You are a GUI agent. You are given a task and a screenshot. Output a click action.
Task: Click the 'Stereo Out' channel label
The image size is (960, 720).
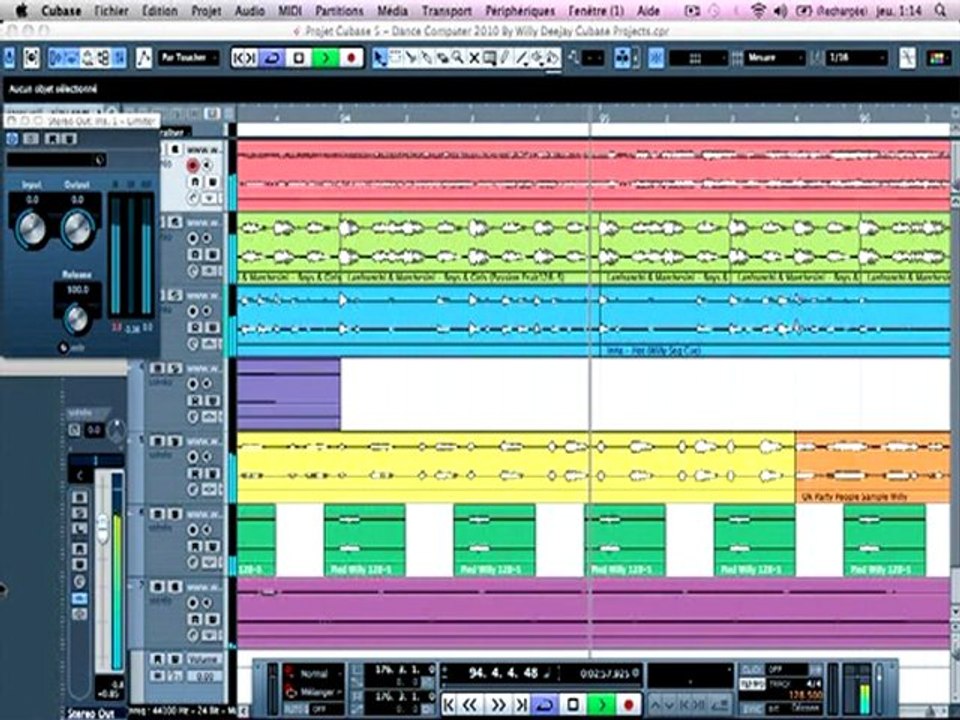pyautogui.click(x=91, y=713)
